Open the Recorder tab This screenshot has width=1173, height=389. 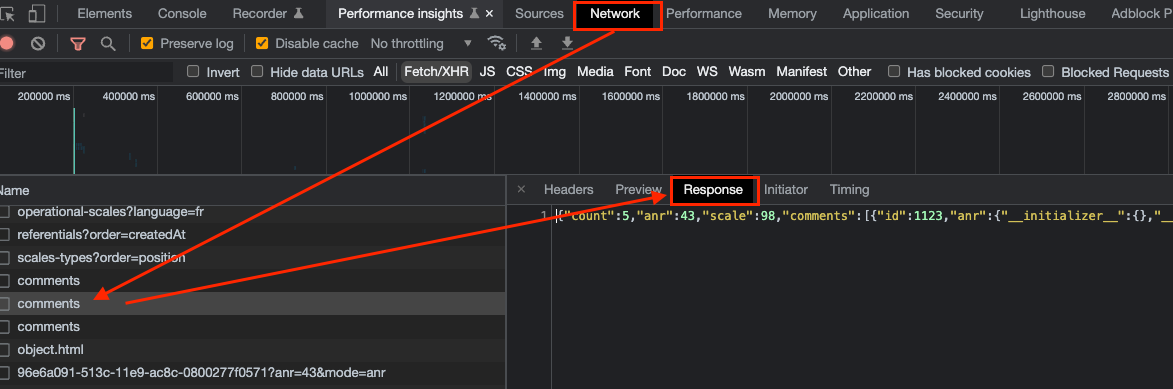269,13
